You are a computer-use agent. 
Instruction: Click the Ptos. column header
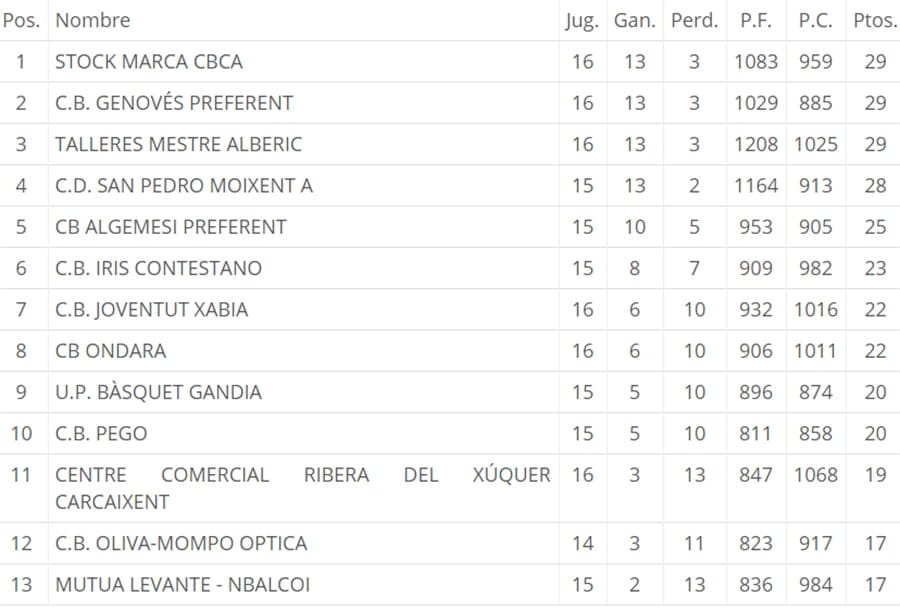pyautogui.click(x=875, y=21)
